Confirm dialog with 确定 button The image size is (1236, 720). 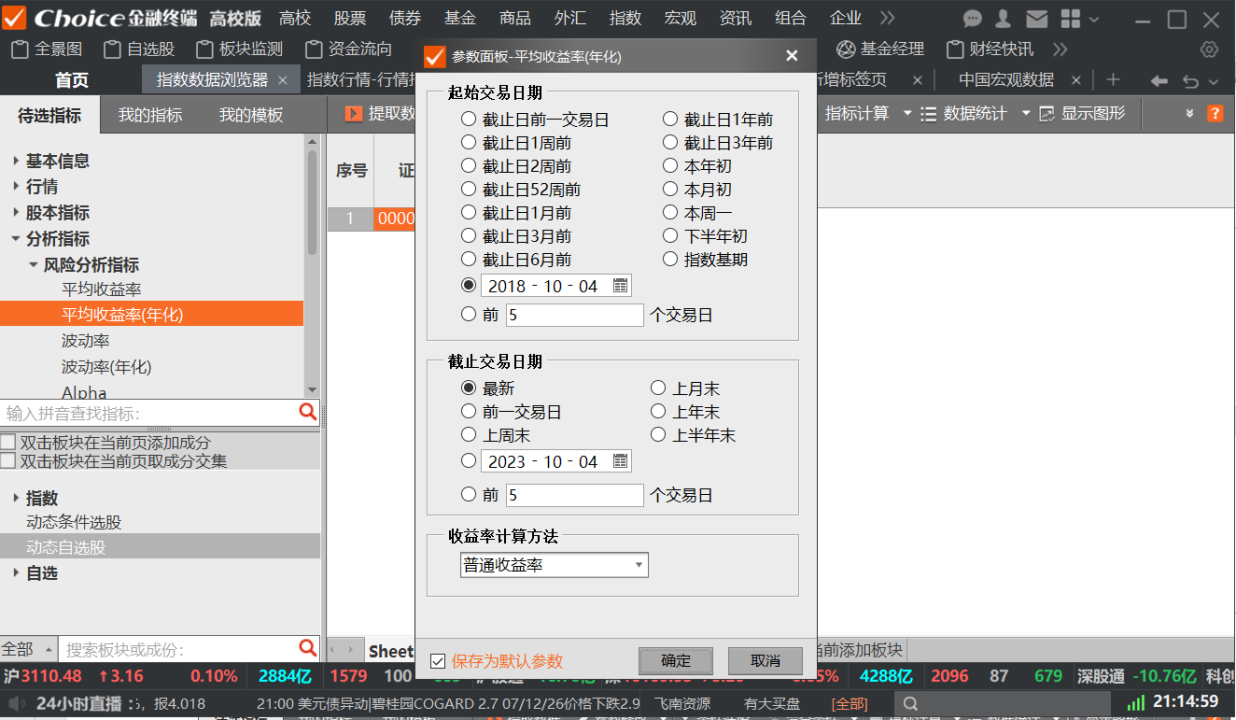coord(676,660)
